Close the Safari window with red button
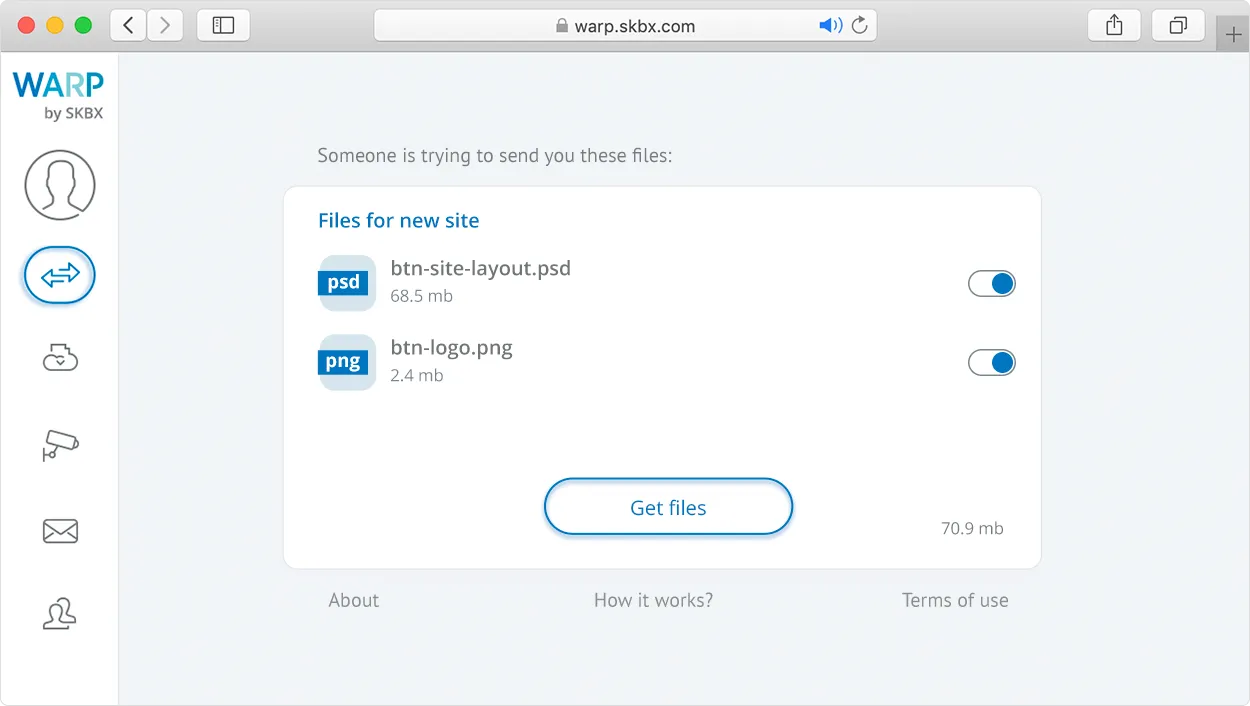1250x706 pixels. [x=26, y=25]
